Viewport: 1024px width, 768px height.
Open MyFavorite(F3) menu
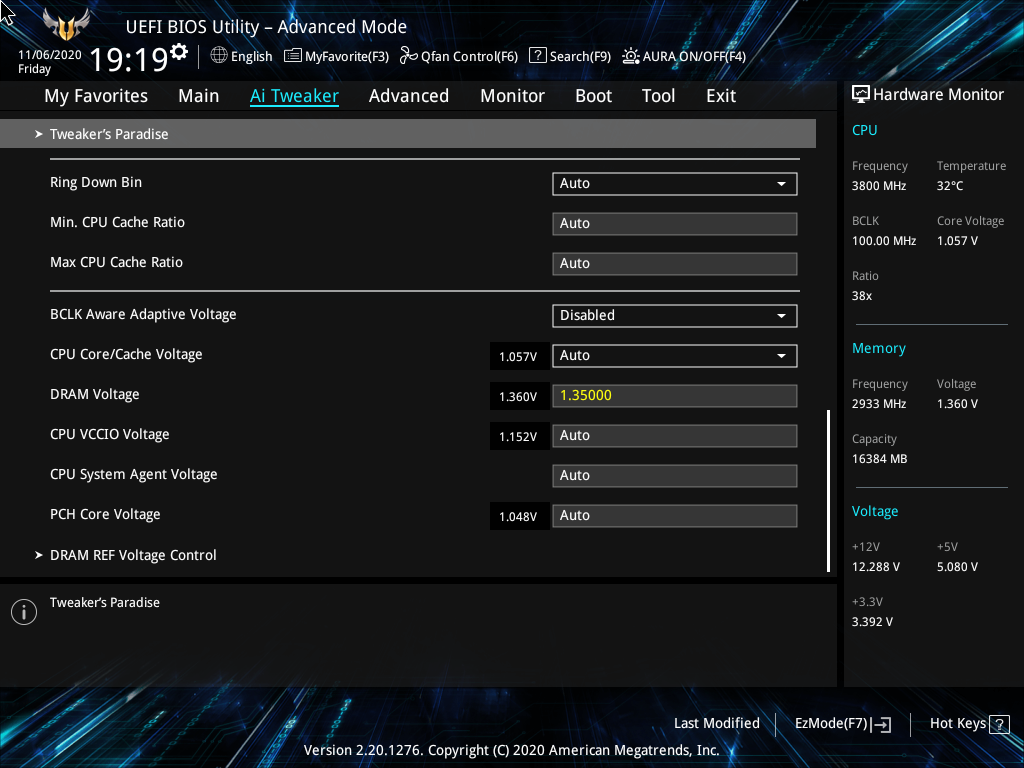point(336,56)
